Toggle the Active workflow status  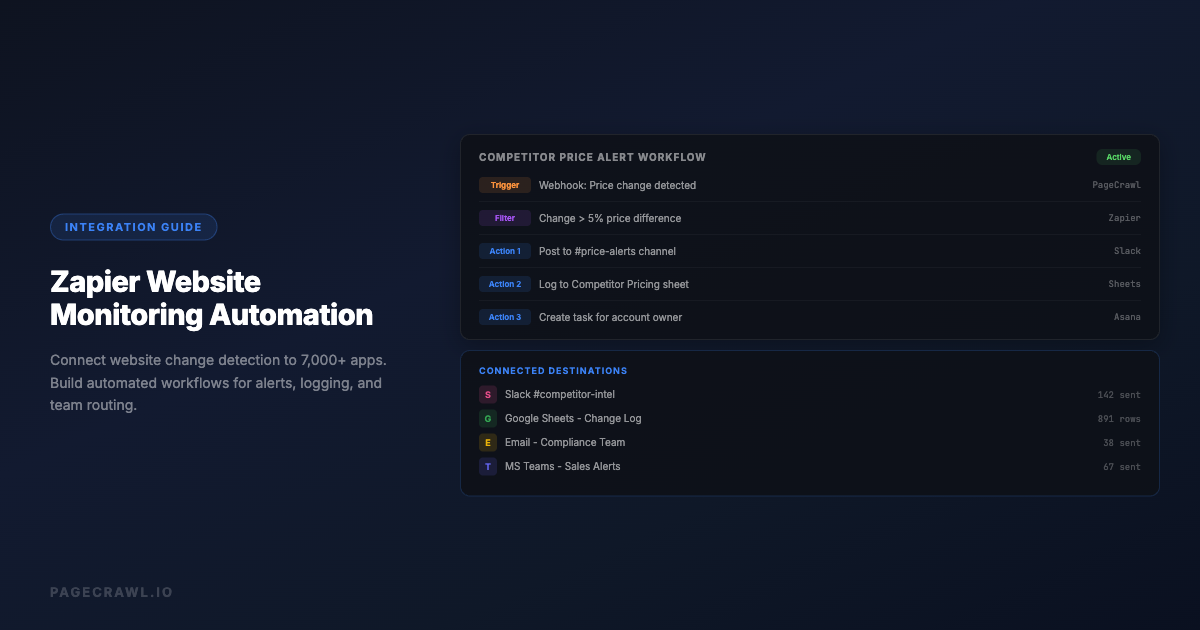pyautogui.click(x=1118, y=157)
